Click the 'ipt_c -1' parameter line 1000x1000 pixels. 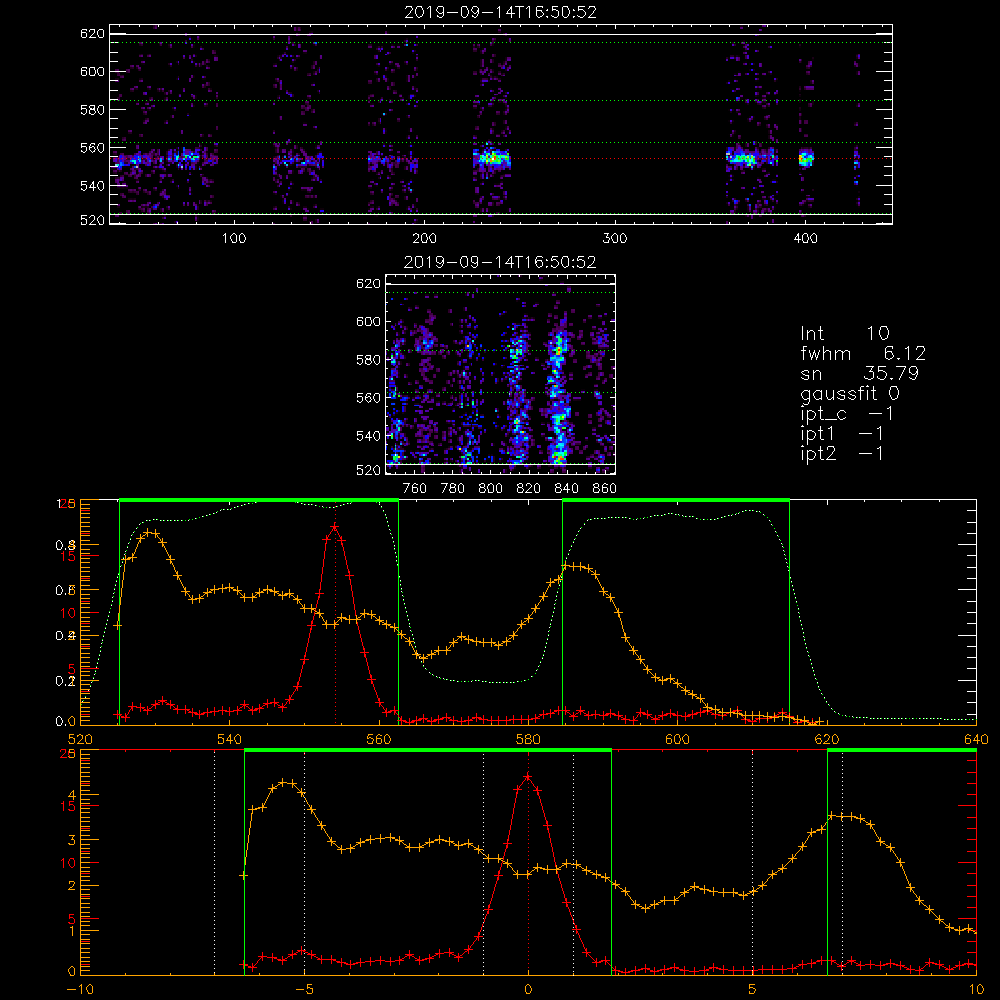pos(847,414)
